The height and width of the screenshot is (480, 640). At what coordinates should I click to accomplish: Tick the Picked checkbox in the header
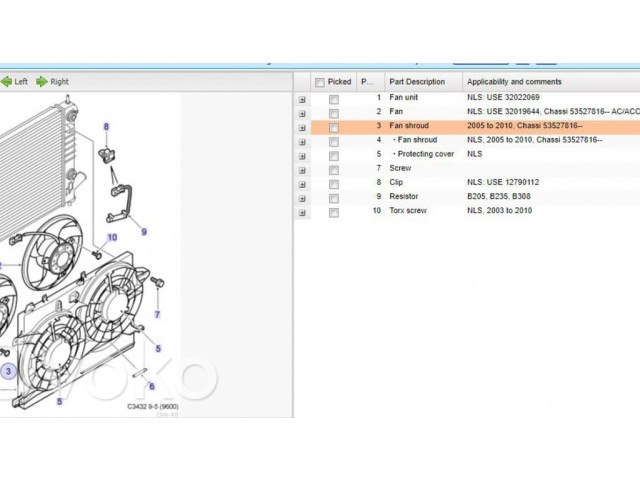319,82
